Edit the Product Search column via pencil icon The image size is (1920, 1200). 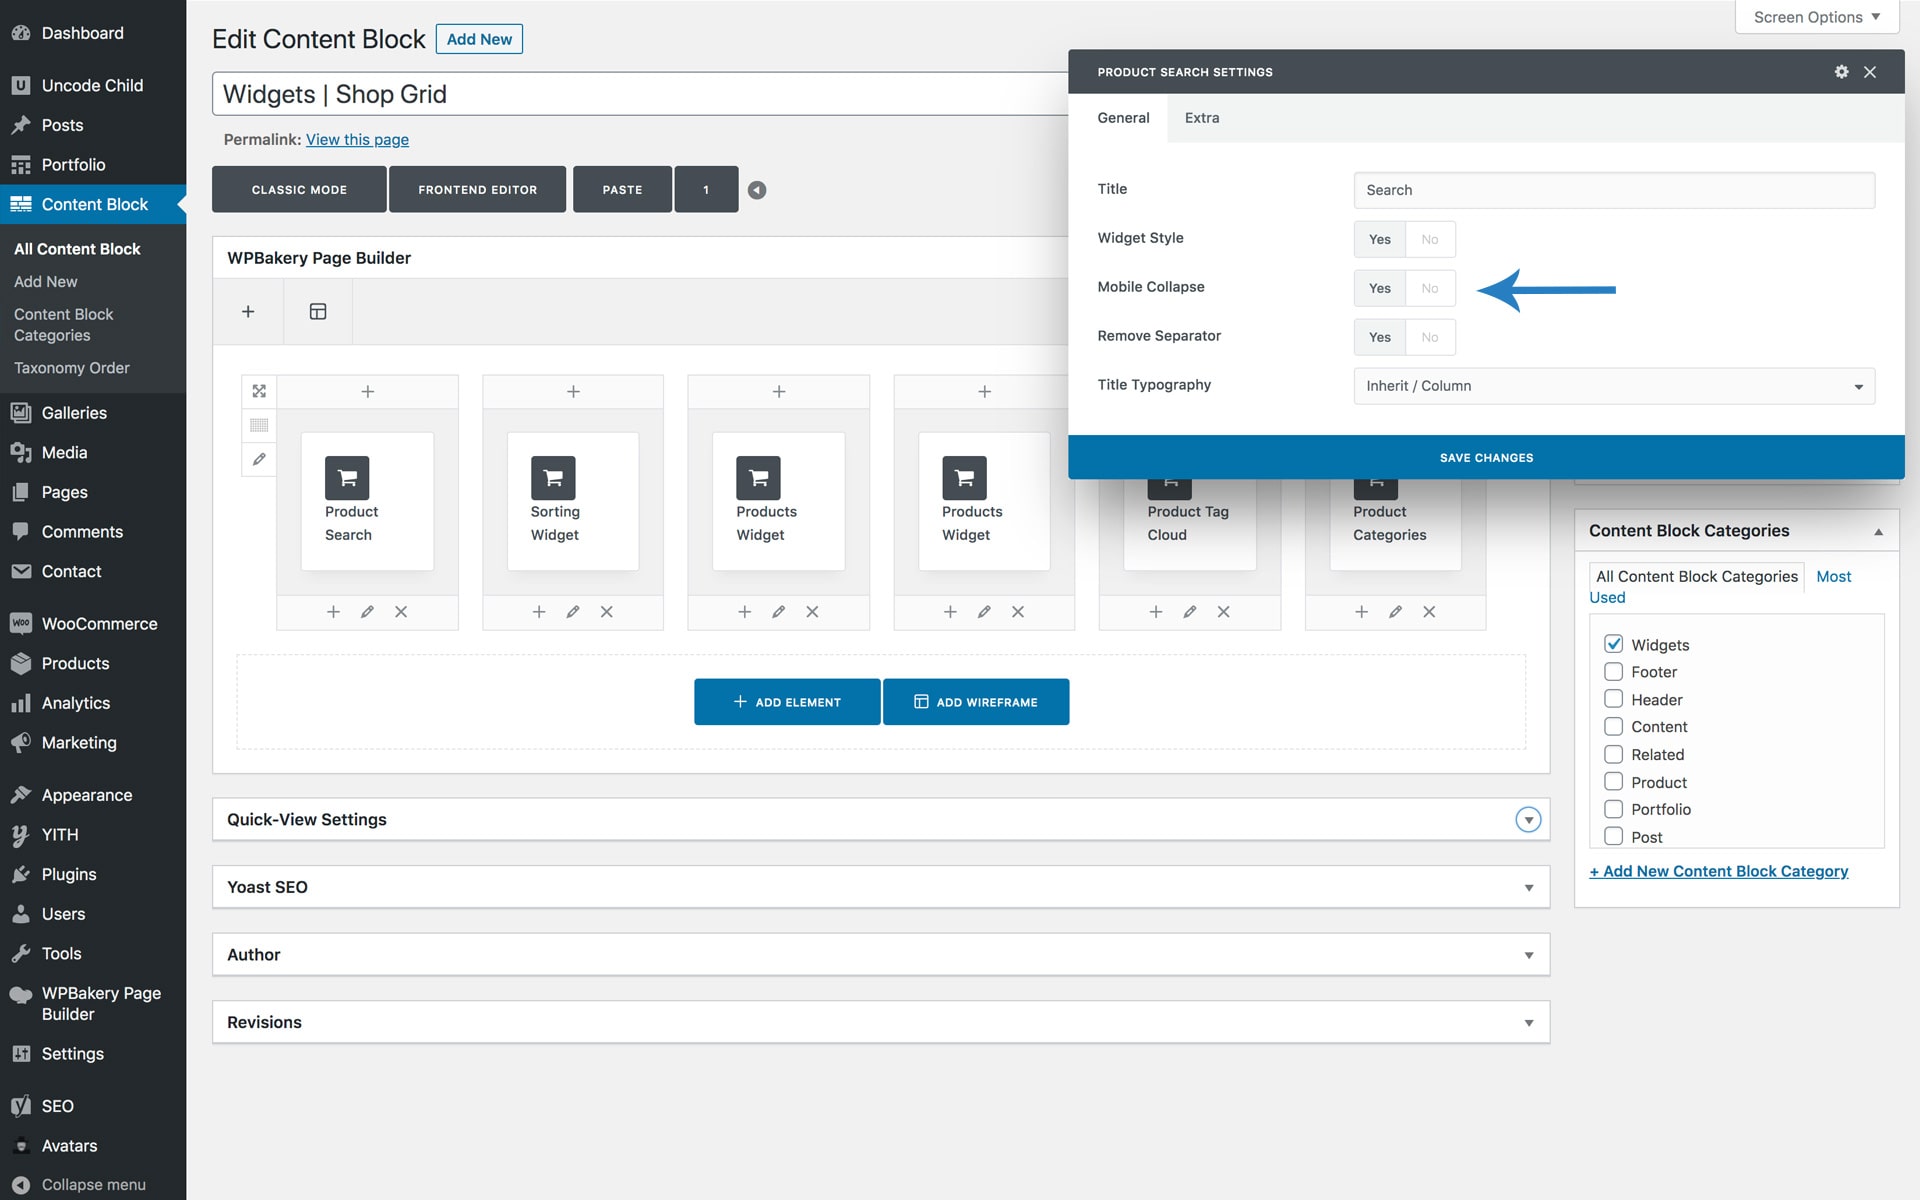(367, 612)
